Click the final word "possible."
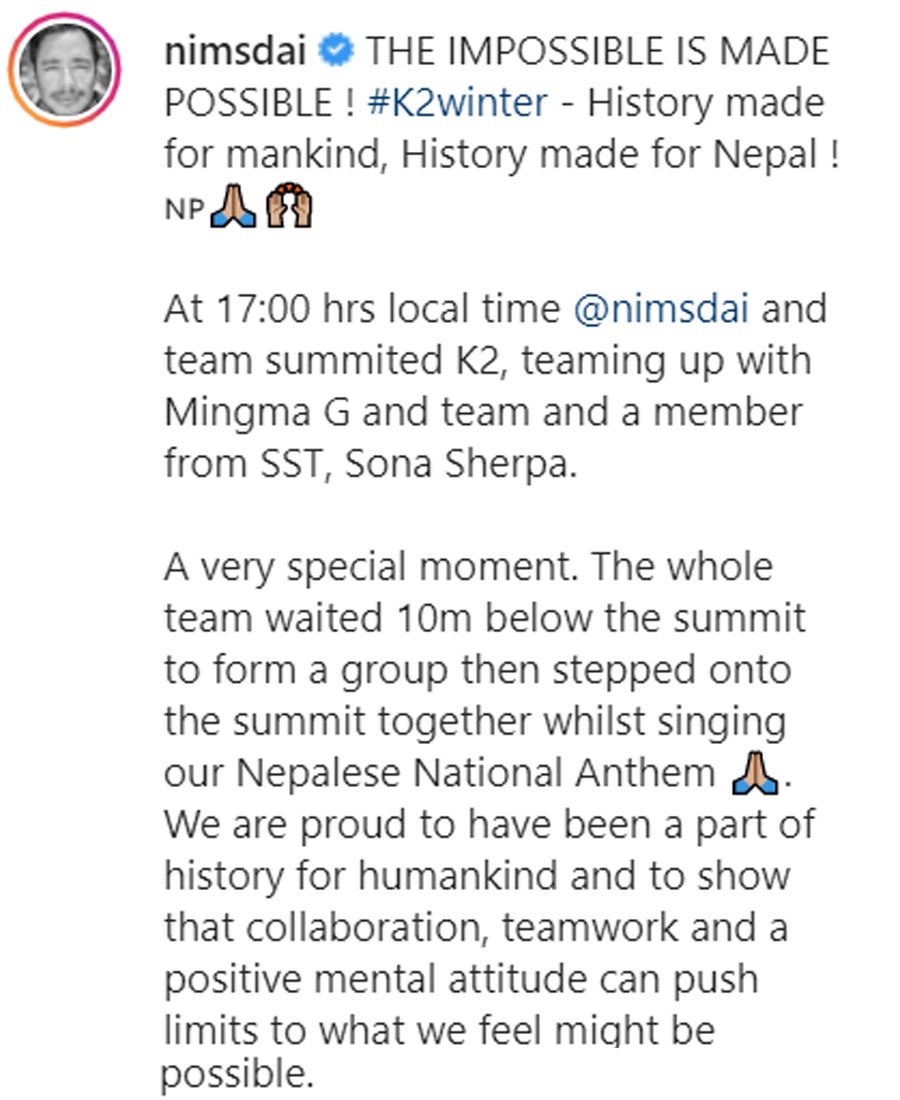Image resolution: width=900 pixels, height=1100 pixels. (x=236, y=1074)
